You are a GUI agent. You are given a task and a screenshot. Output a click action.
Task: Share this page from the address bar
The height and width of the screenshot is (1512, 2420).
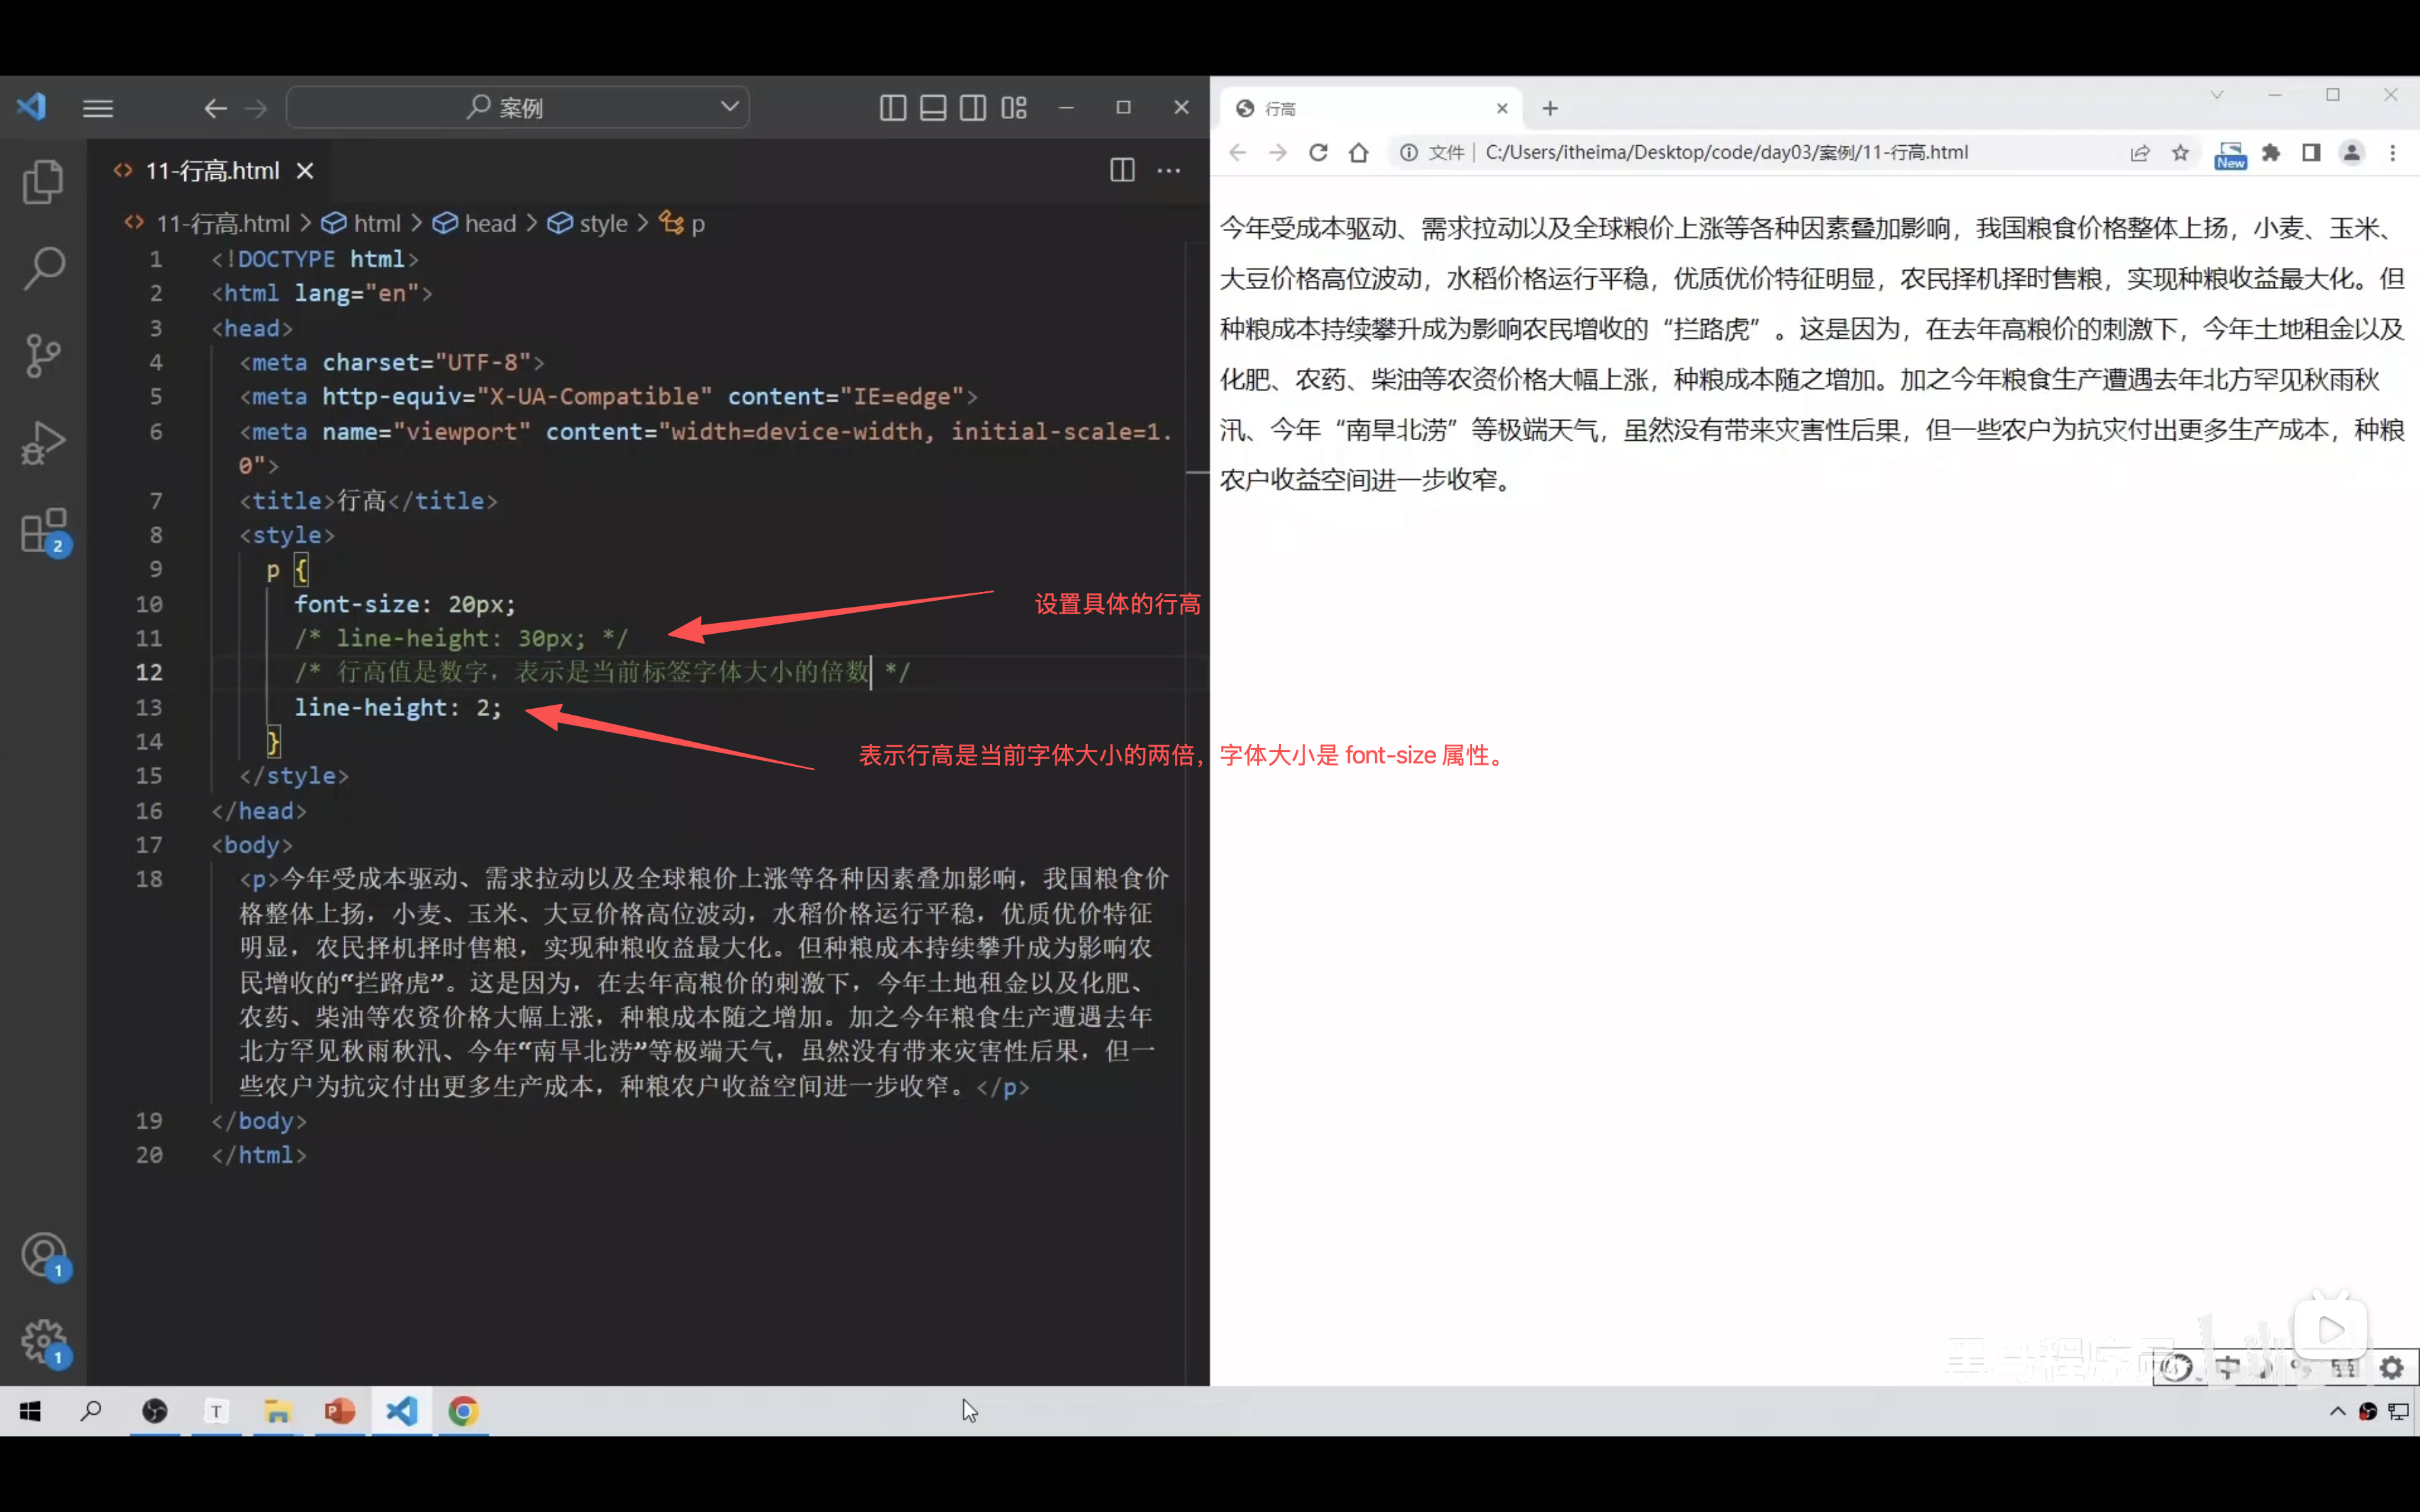2139,152
